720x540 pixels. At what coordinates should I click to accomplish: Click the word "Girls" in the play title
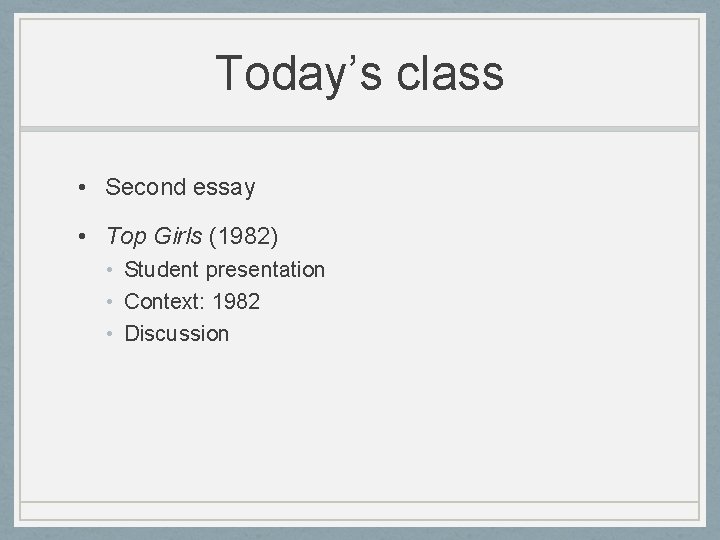tap(178, 236)
